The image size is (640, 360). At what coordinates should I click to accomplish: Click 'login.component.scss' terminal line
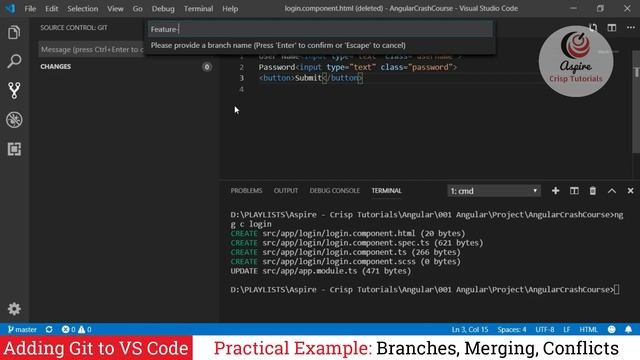(345, 261)
